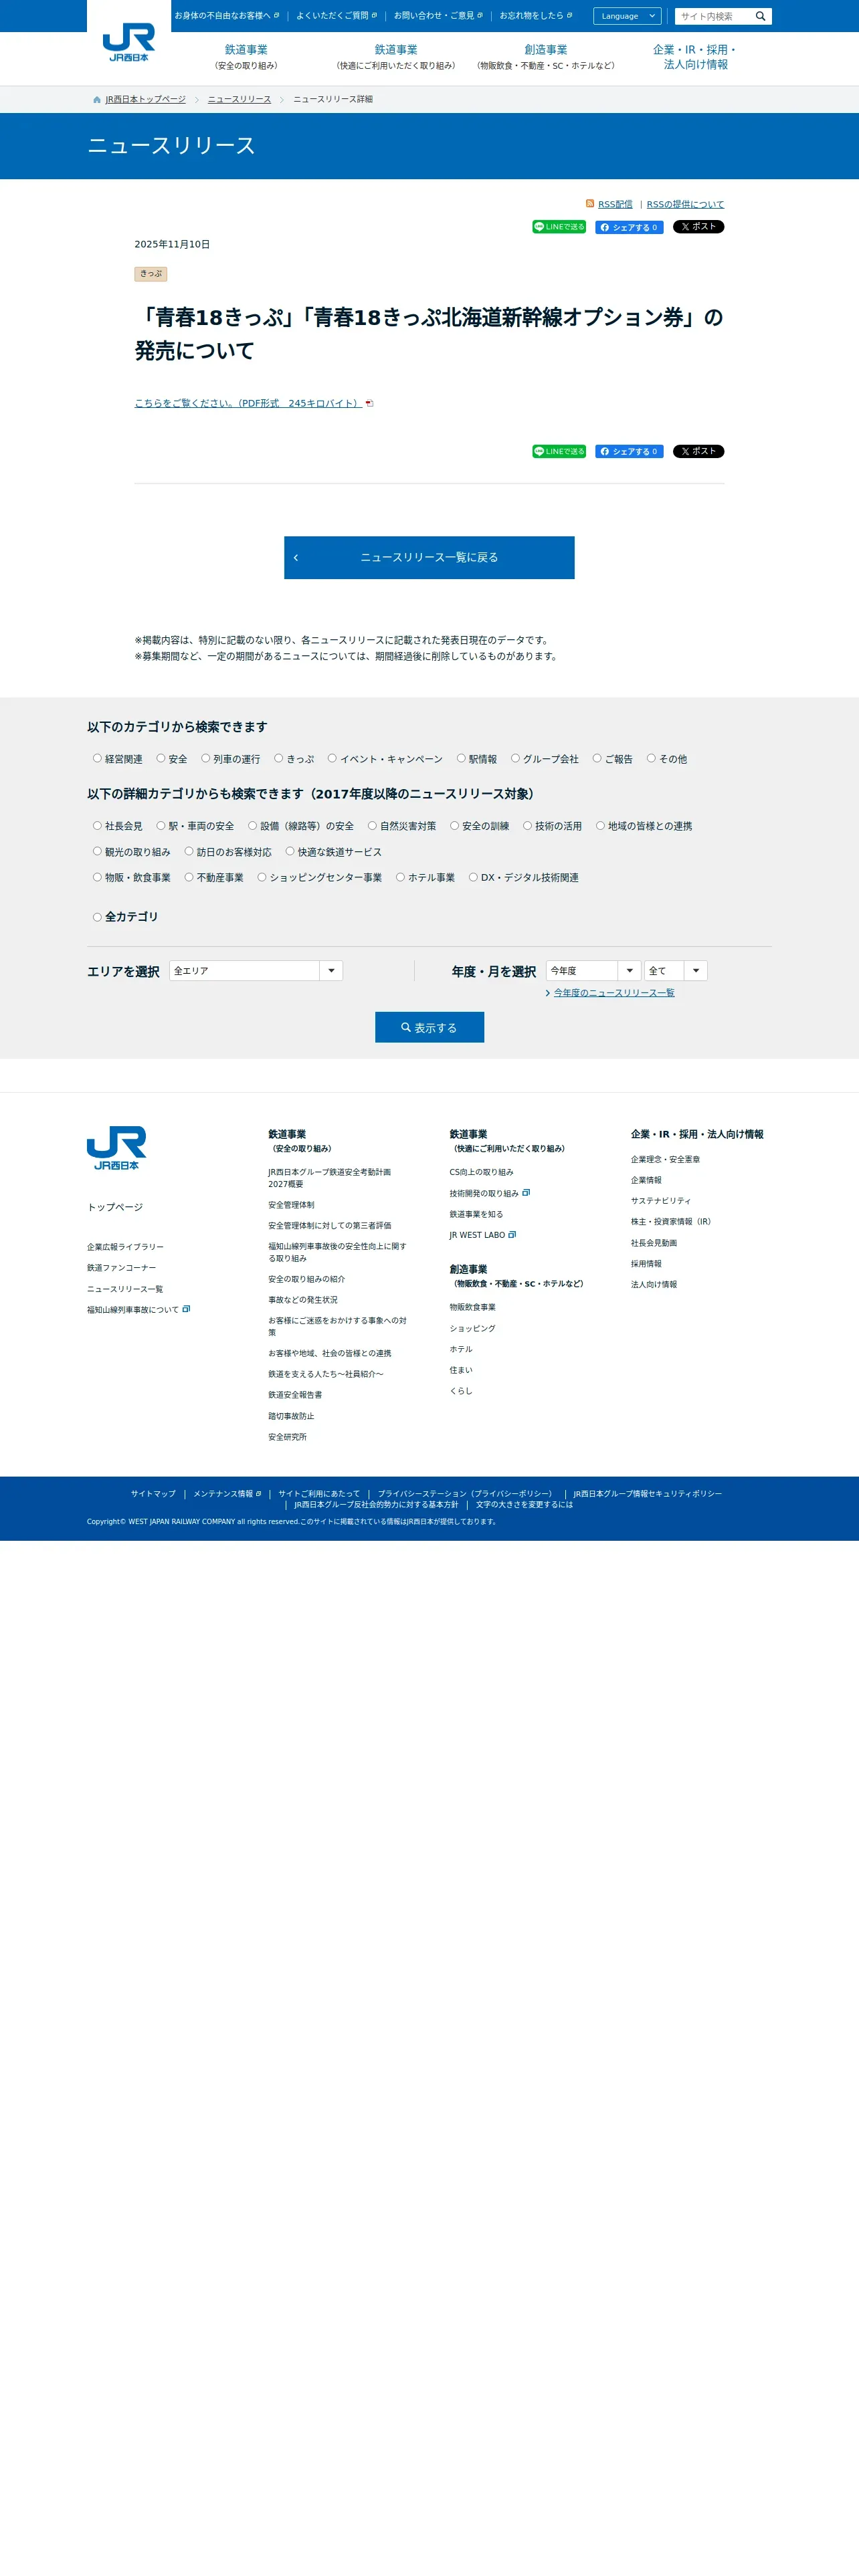Select the 全カテゴリ radio button

pos(97,917)
